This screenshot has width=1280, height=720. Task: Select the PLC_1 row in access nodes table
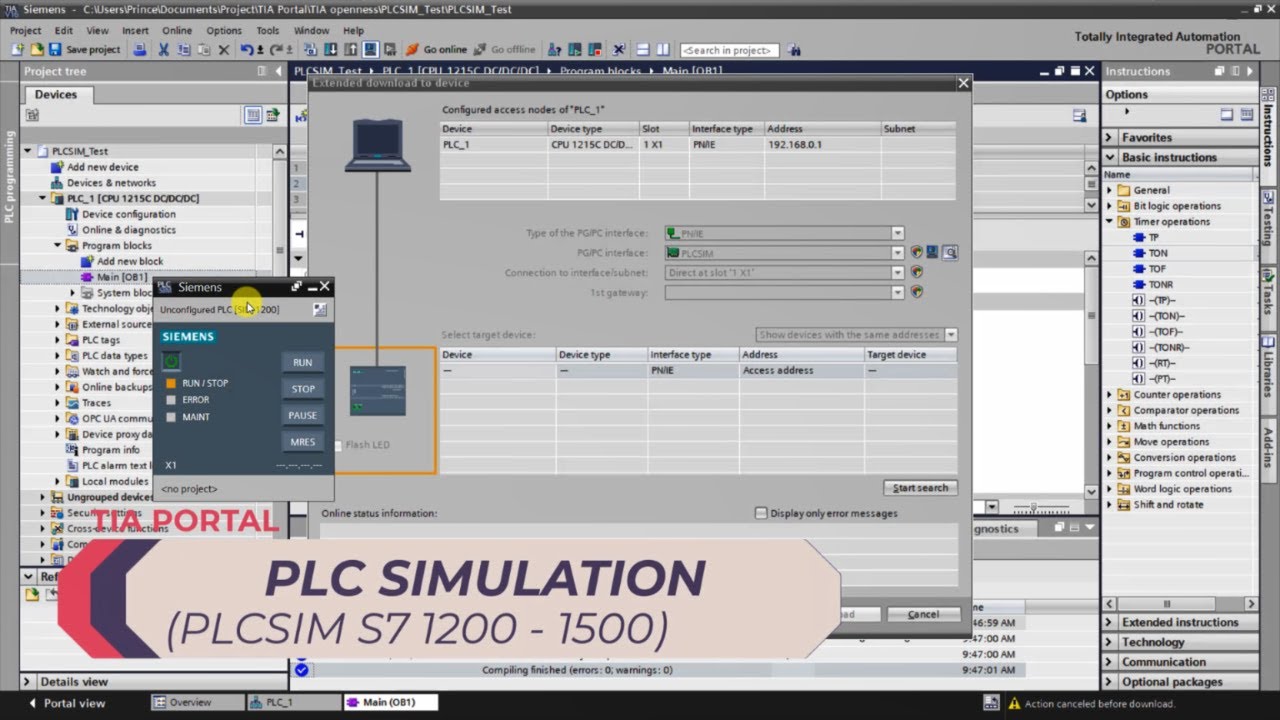tap(698, 145)
